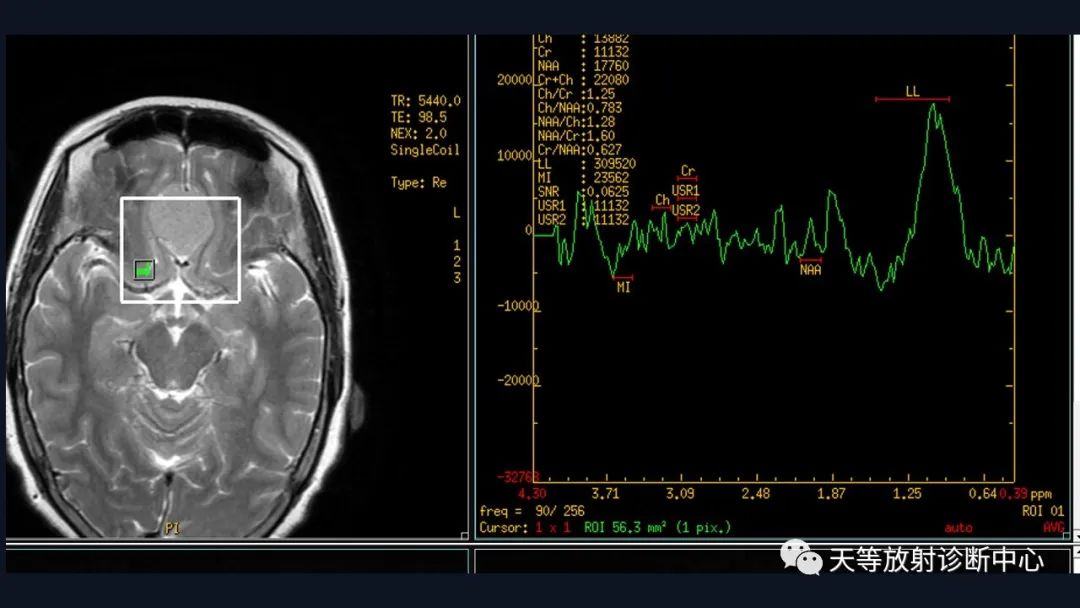This screenshot has width=1080, height=608.
Task: Click the 1.25 ppm axis tick label
Action: coord(907,494)
